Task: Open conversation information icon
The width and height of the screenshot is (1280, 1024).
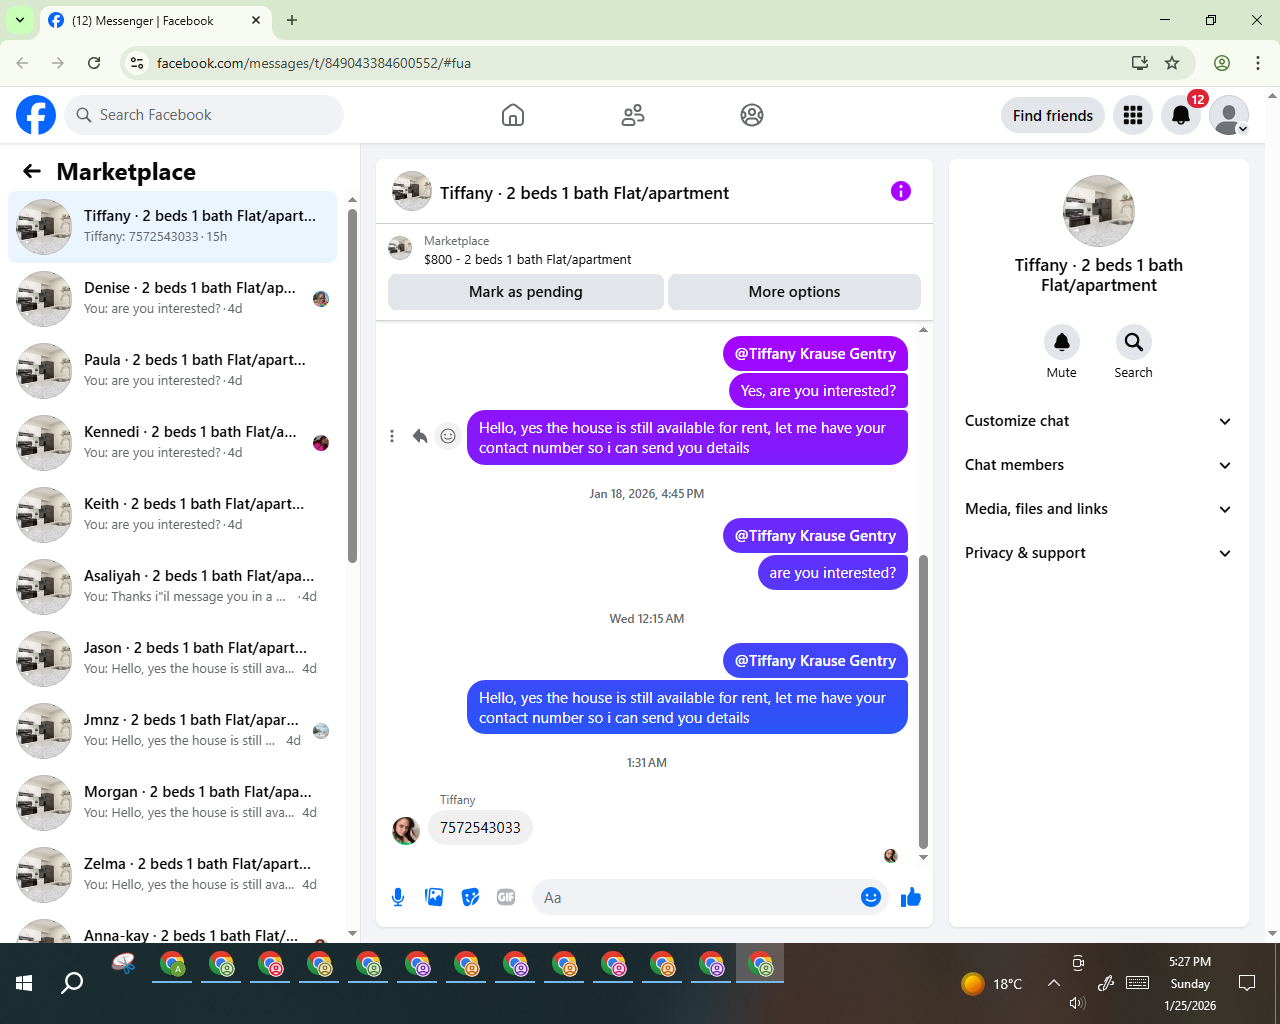Action: (901, 191)
